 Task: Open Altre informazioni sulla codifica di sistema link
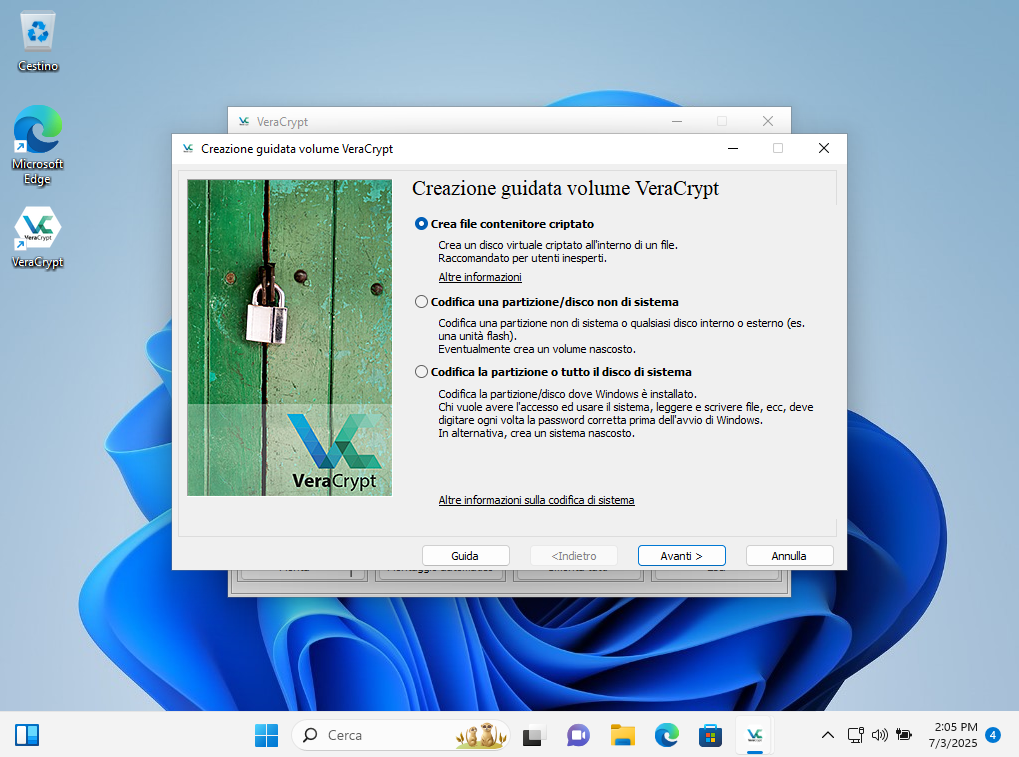click(x=536, y=500)
